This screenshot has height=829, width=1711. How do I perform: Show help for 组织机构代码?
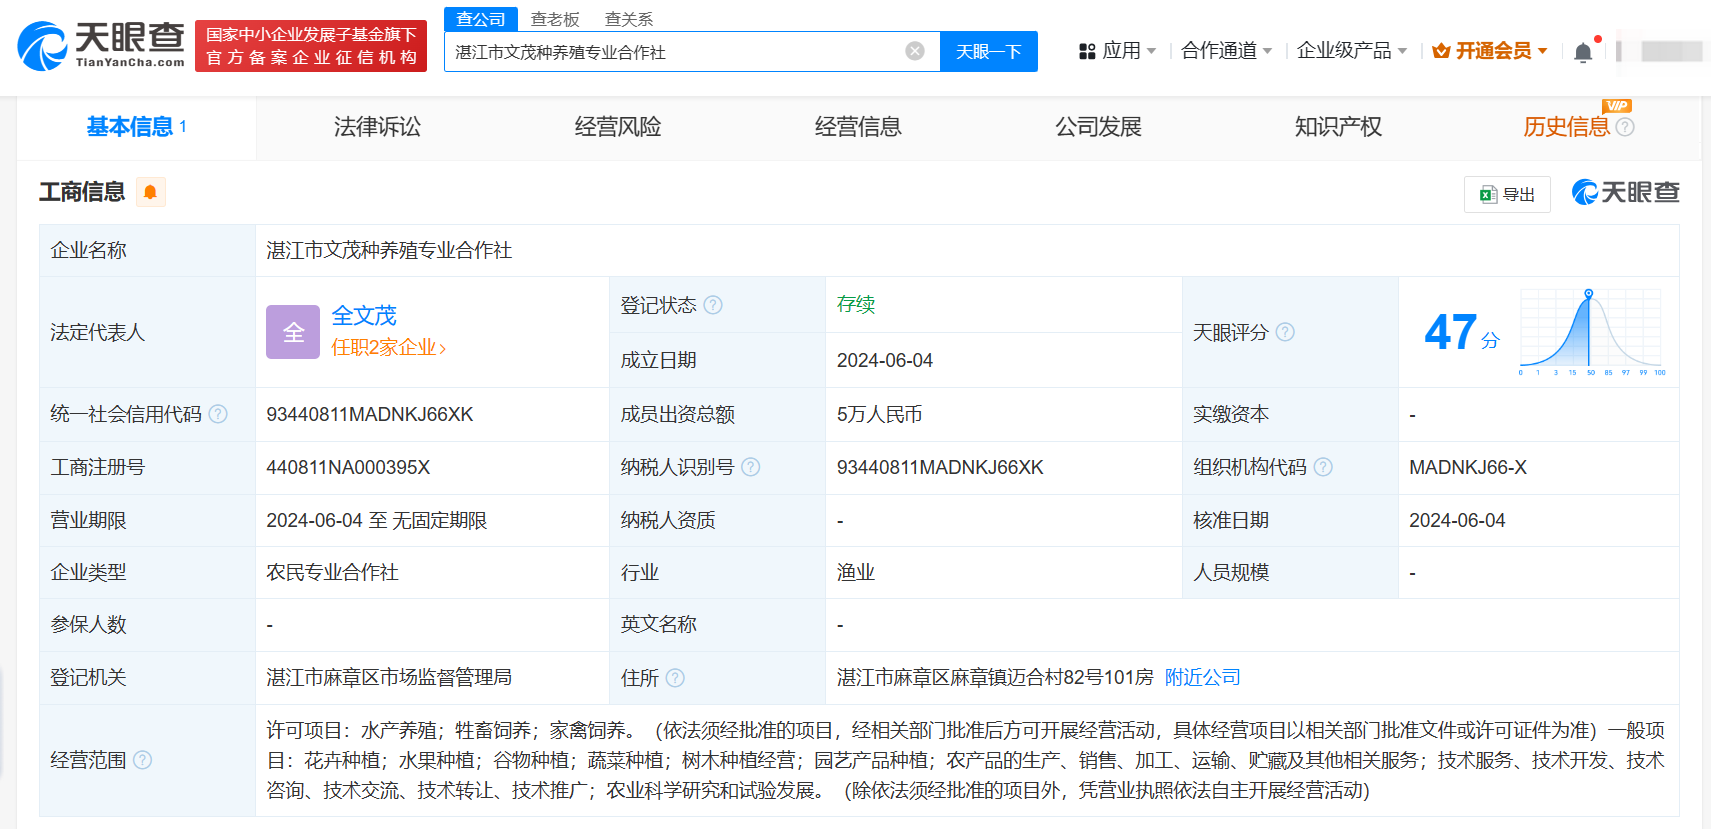point(1323,467)
